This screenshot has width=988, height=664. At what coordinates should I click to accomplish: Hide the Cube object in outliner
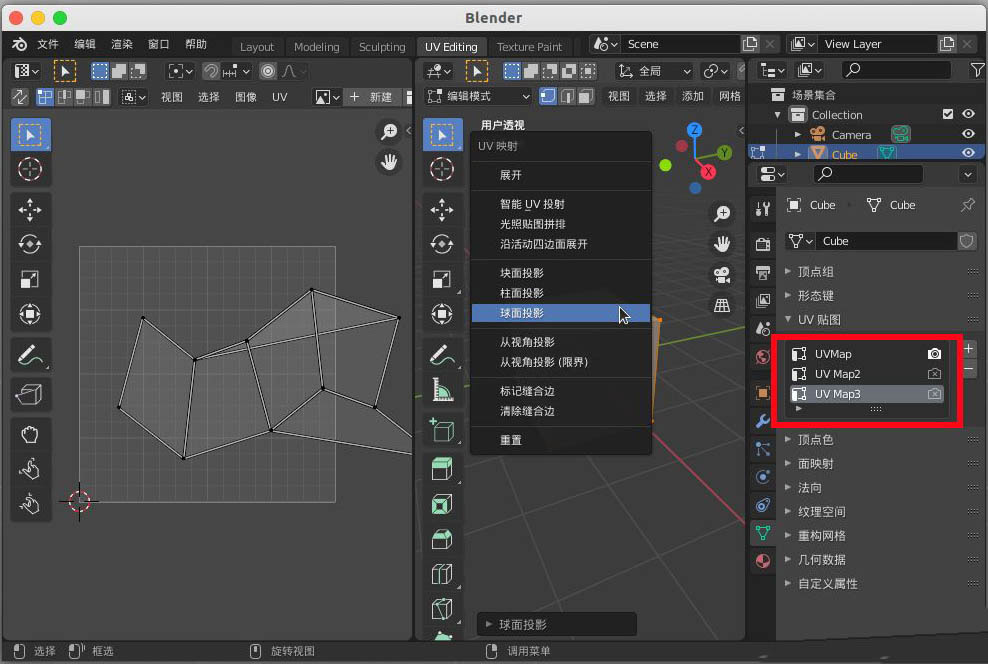(x=968, y=152)
